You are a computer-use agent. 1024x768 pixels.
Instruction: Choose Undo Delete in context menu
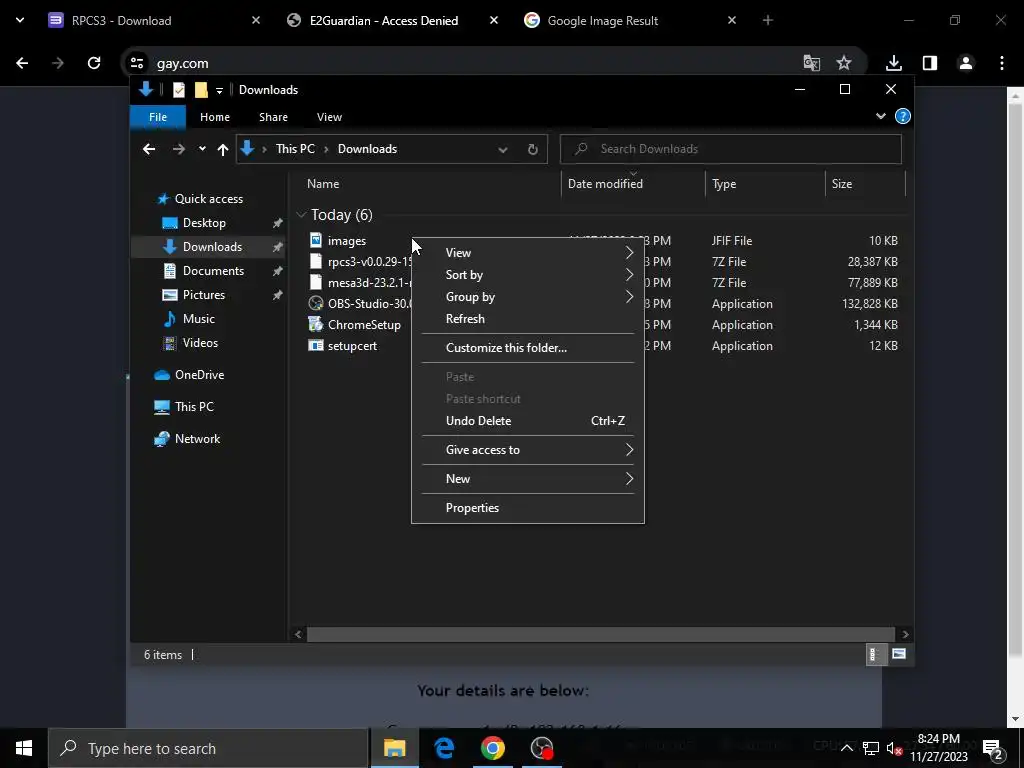pos(528,421)
